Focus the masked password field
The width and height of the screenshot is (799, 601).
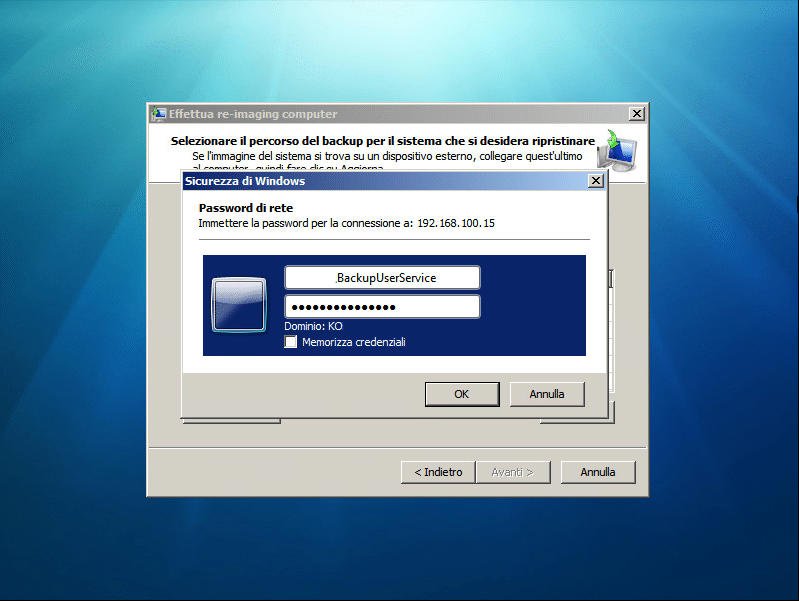pos(382,307)
